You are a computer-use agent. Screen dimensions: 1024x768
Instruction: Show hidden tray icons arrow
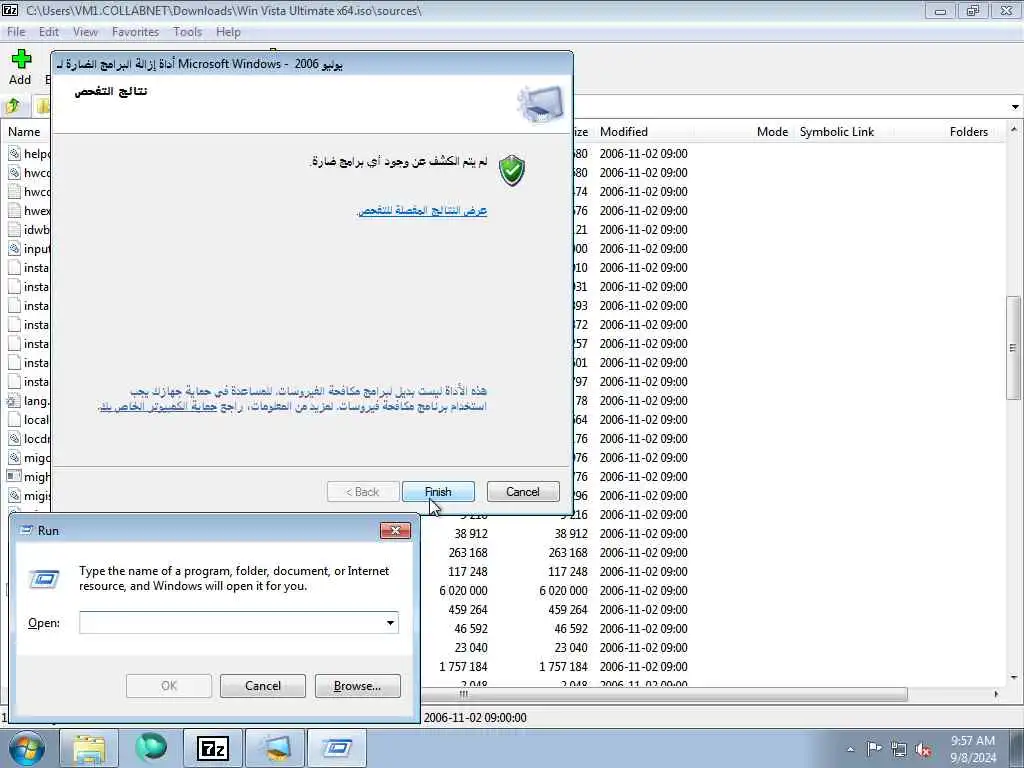click(x=850, y=749)
